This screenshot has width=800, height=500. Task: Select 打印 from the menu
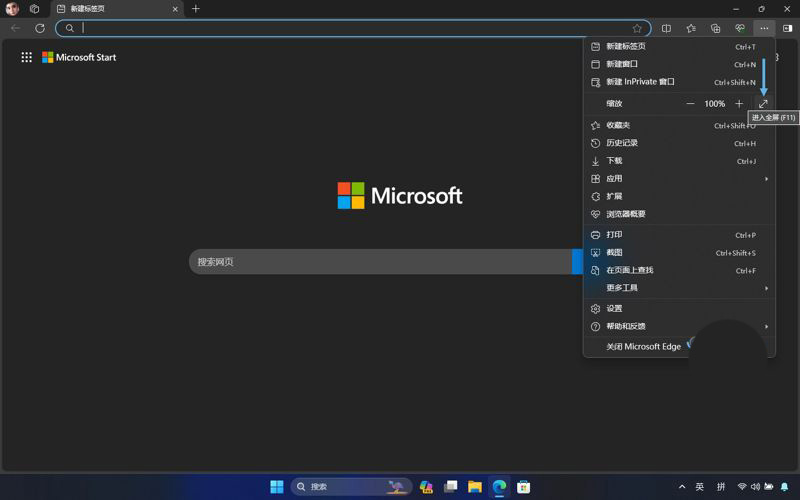pyautogui.click(x=679, y=235)
